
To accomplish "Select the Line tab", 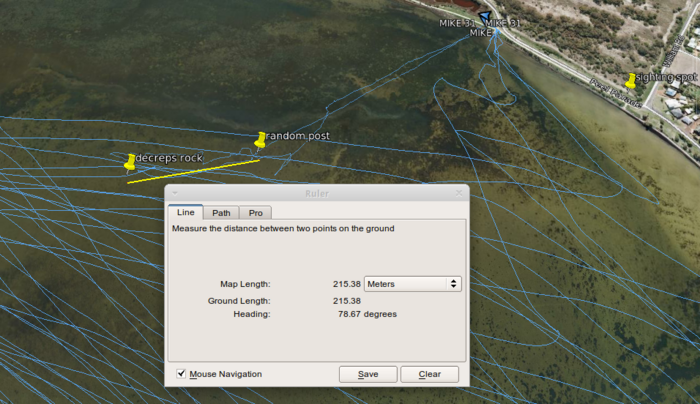I will pos(186,212).
